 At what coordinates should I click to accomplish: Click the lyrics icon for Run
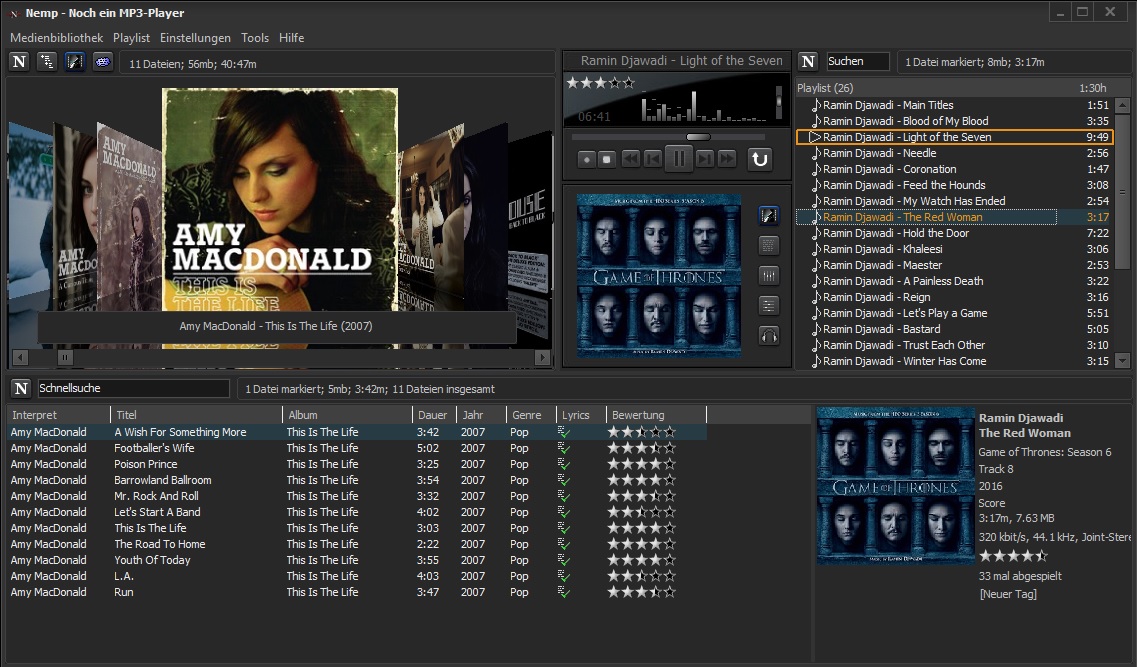point(563,592)
